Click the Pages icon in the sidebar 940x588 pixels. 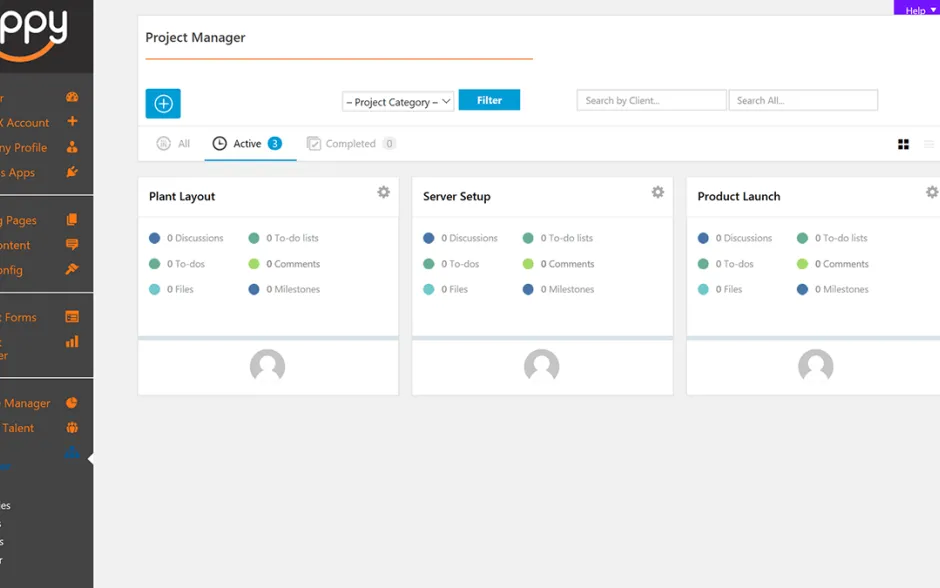[72, 220]
